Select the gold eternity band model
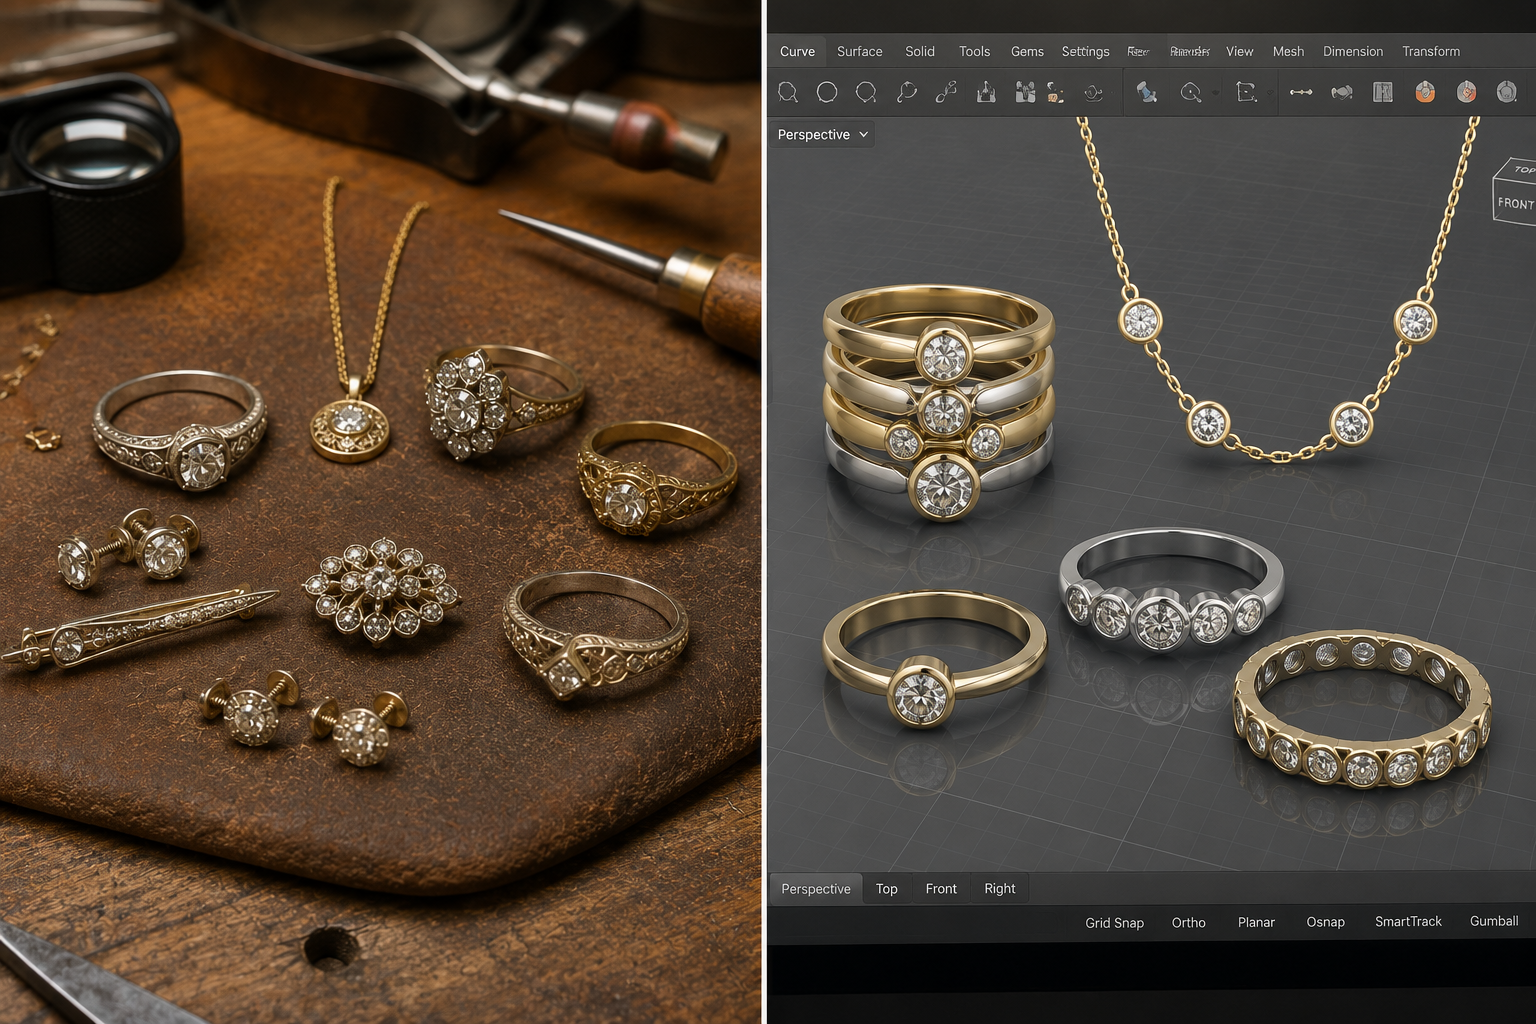This screenshot has width=1536, height=1024. [x=1362, y=708]
